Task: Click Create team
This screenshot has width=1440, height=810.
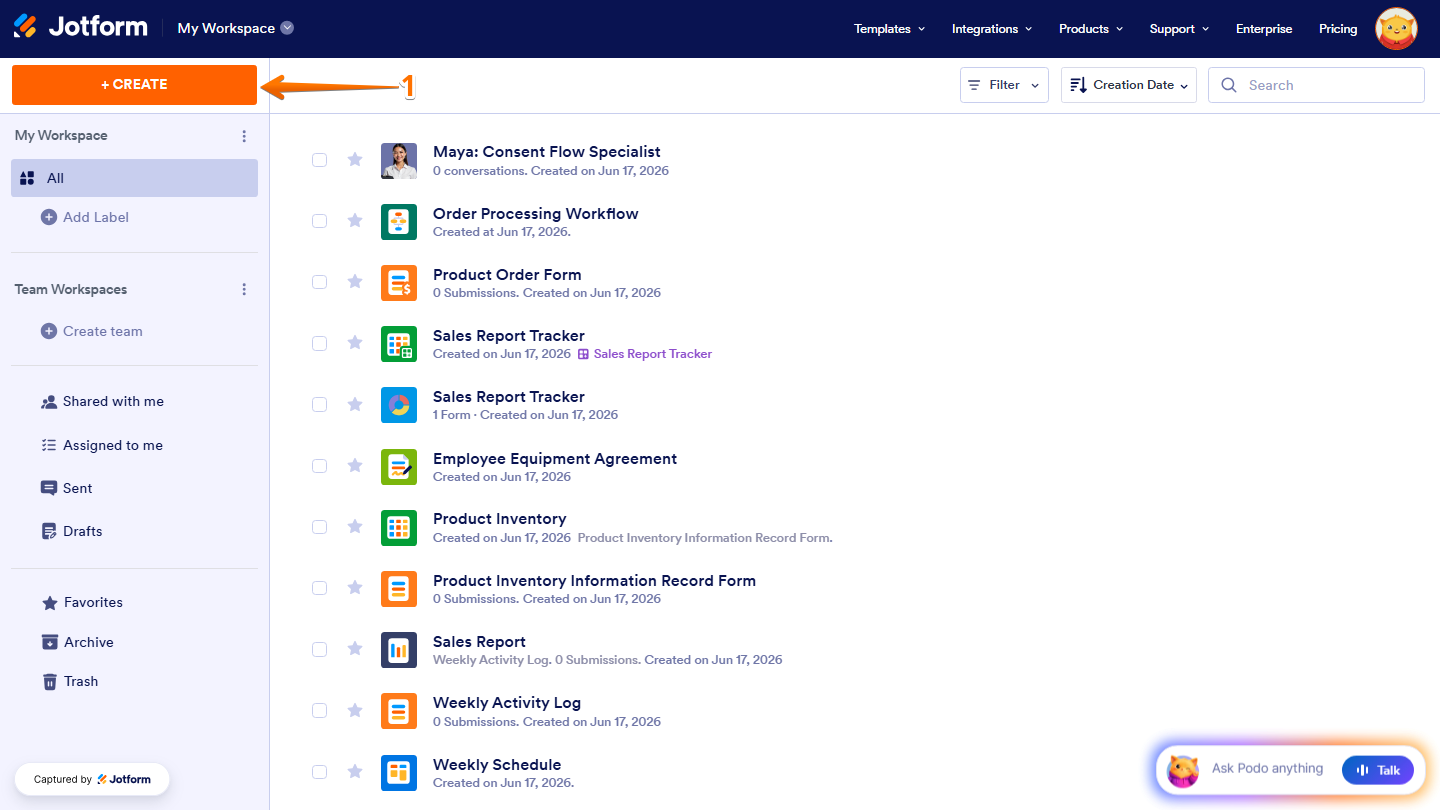Action: 92,331
